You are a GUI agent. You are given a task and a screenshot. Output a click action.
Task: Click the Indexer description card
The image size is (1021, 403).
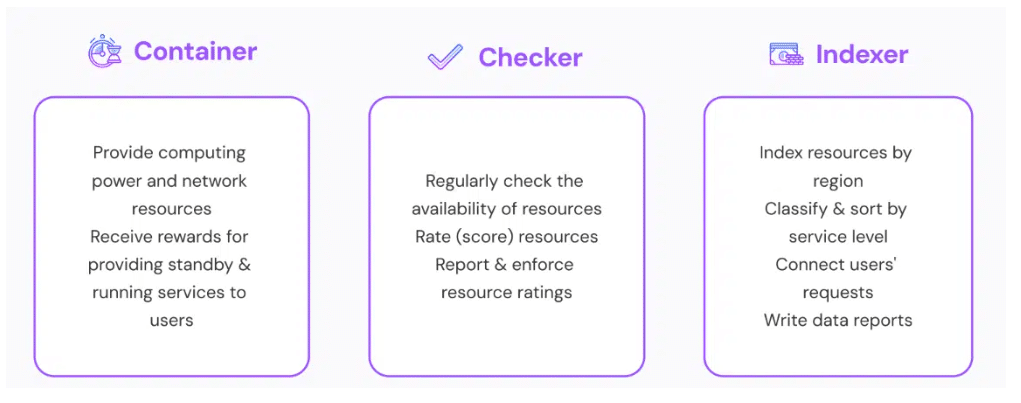[x=838, y=236]
